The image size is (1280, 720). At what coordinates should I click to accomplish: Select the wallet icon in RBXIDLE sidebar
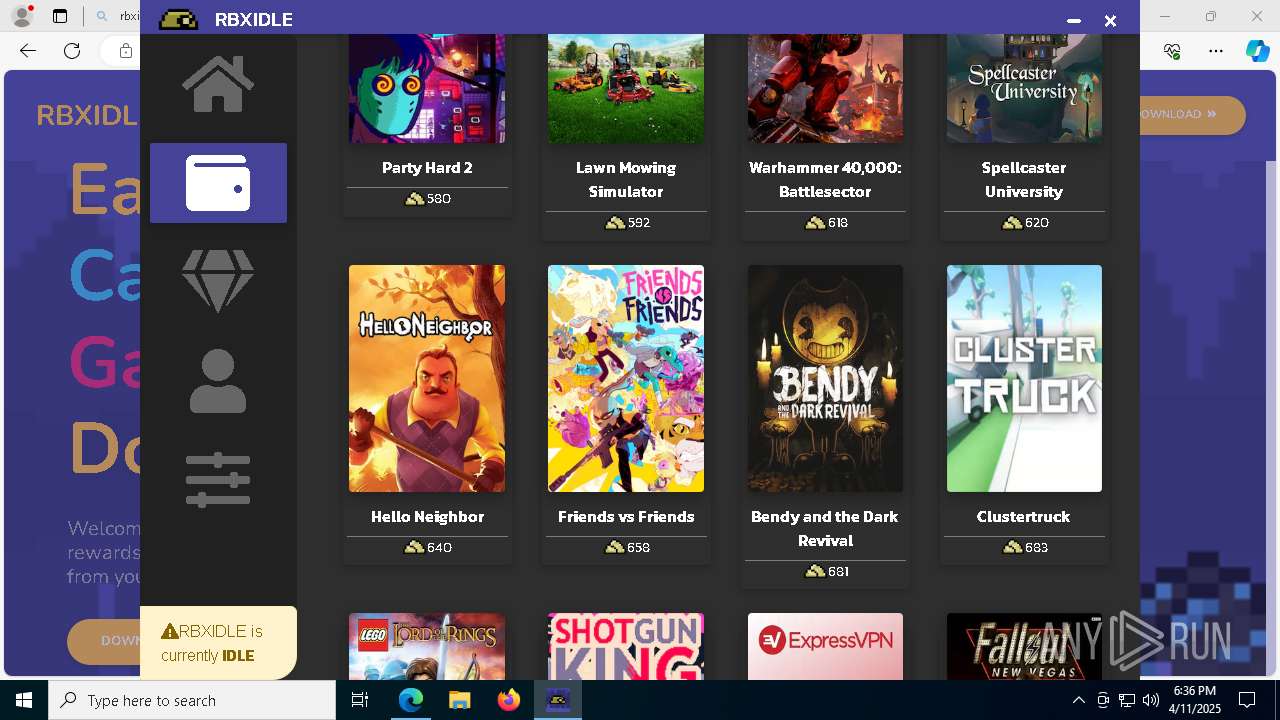(218, 183)
